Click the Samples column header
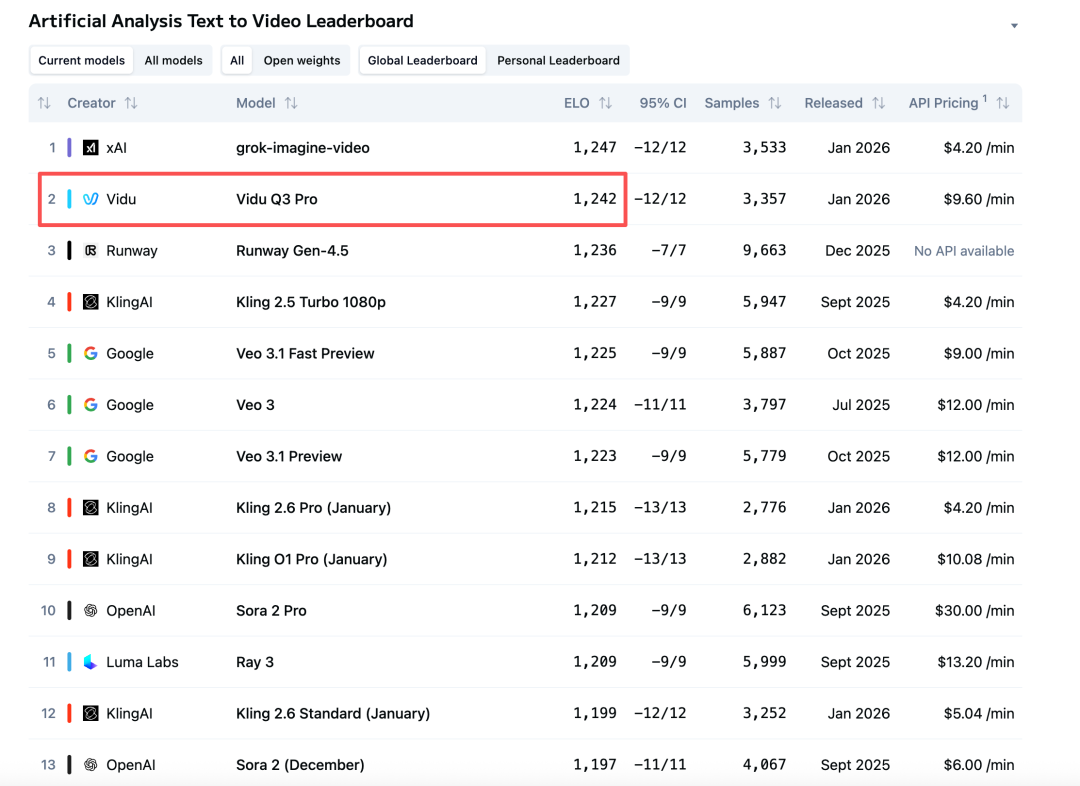1080x786 pixels. point(732,103)
